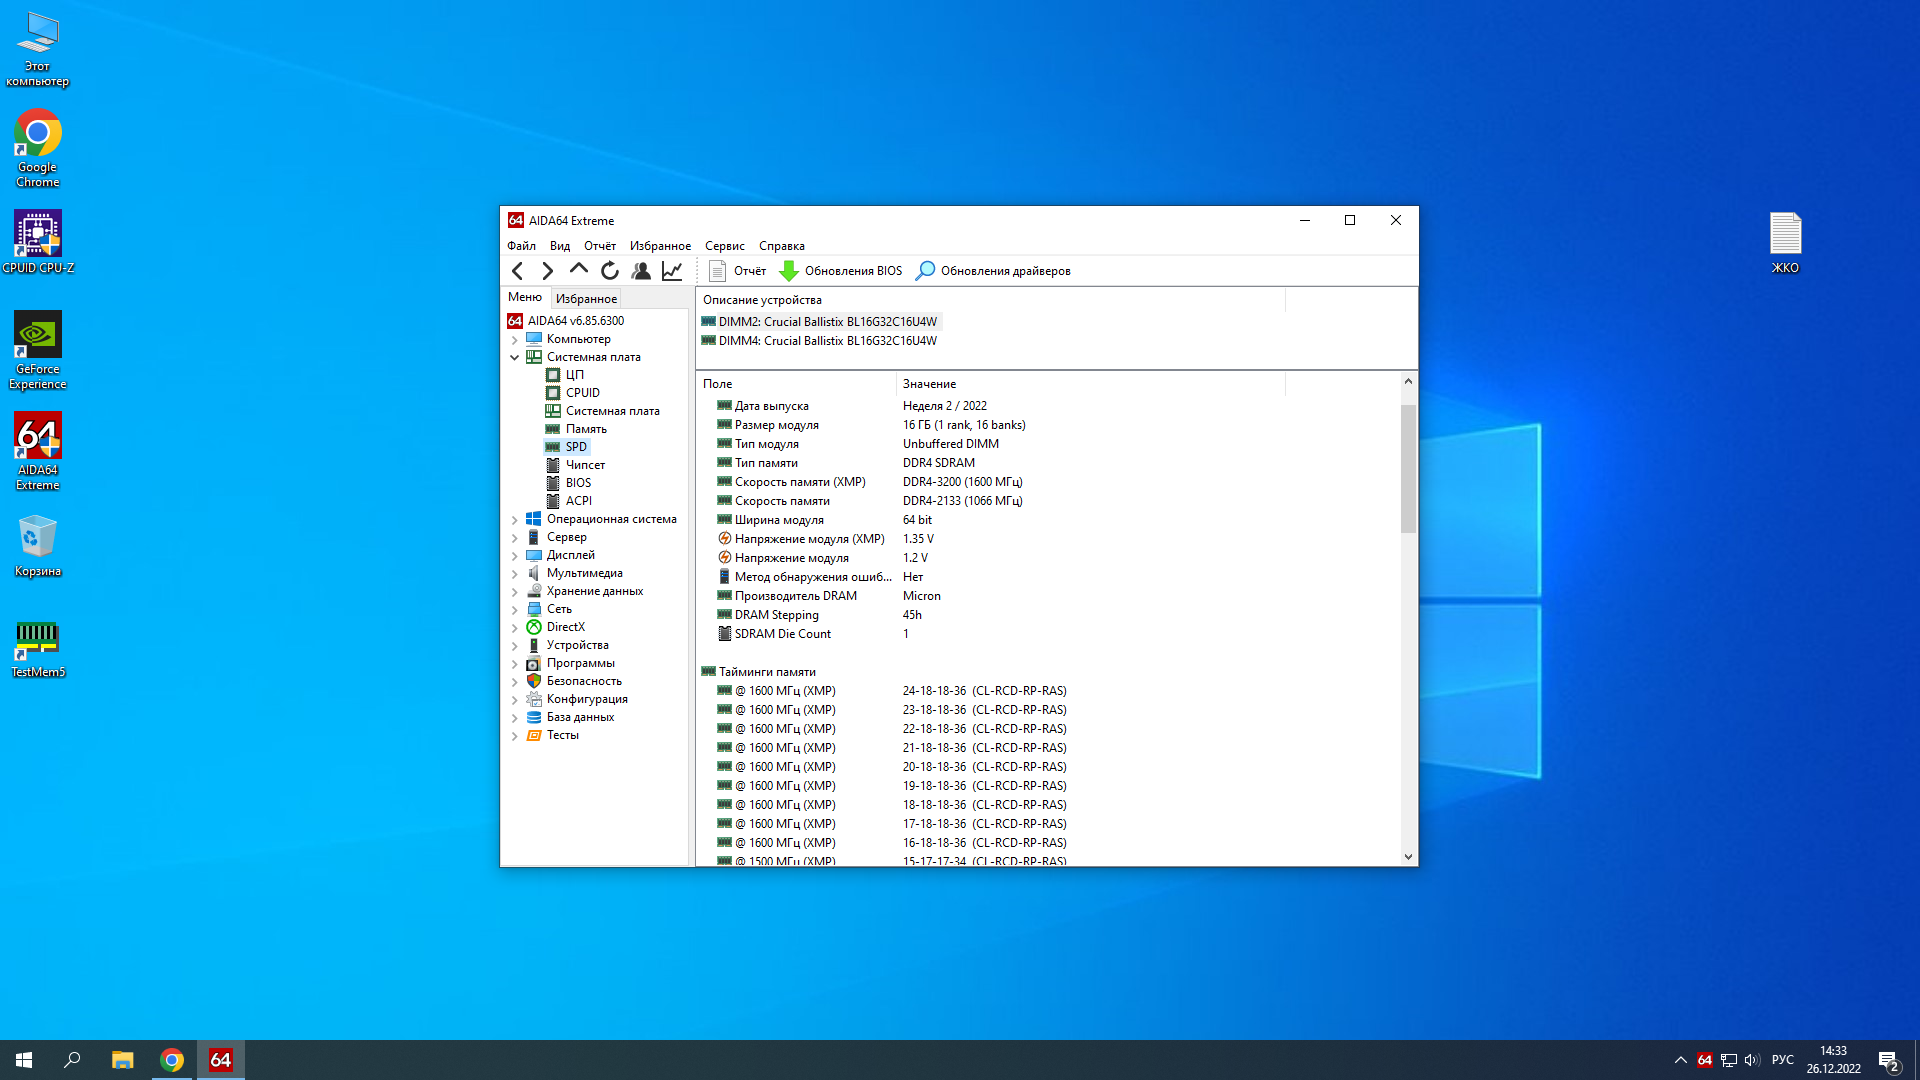Image resolution: width=1920 pixels, height=1080 pixels.
Task: Click the Forward navigation arrow
Action: click(x=547, y=271)
